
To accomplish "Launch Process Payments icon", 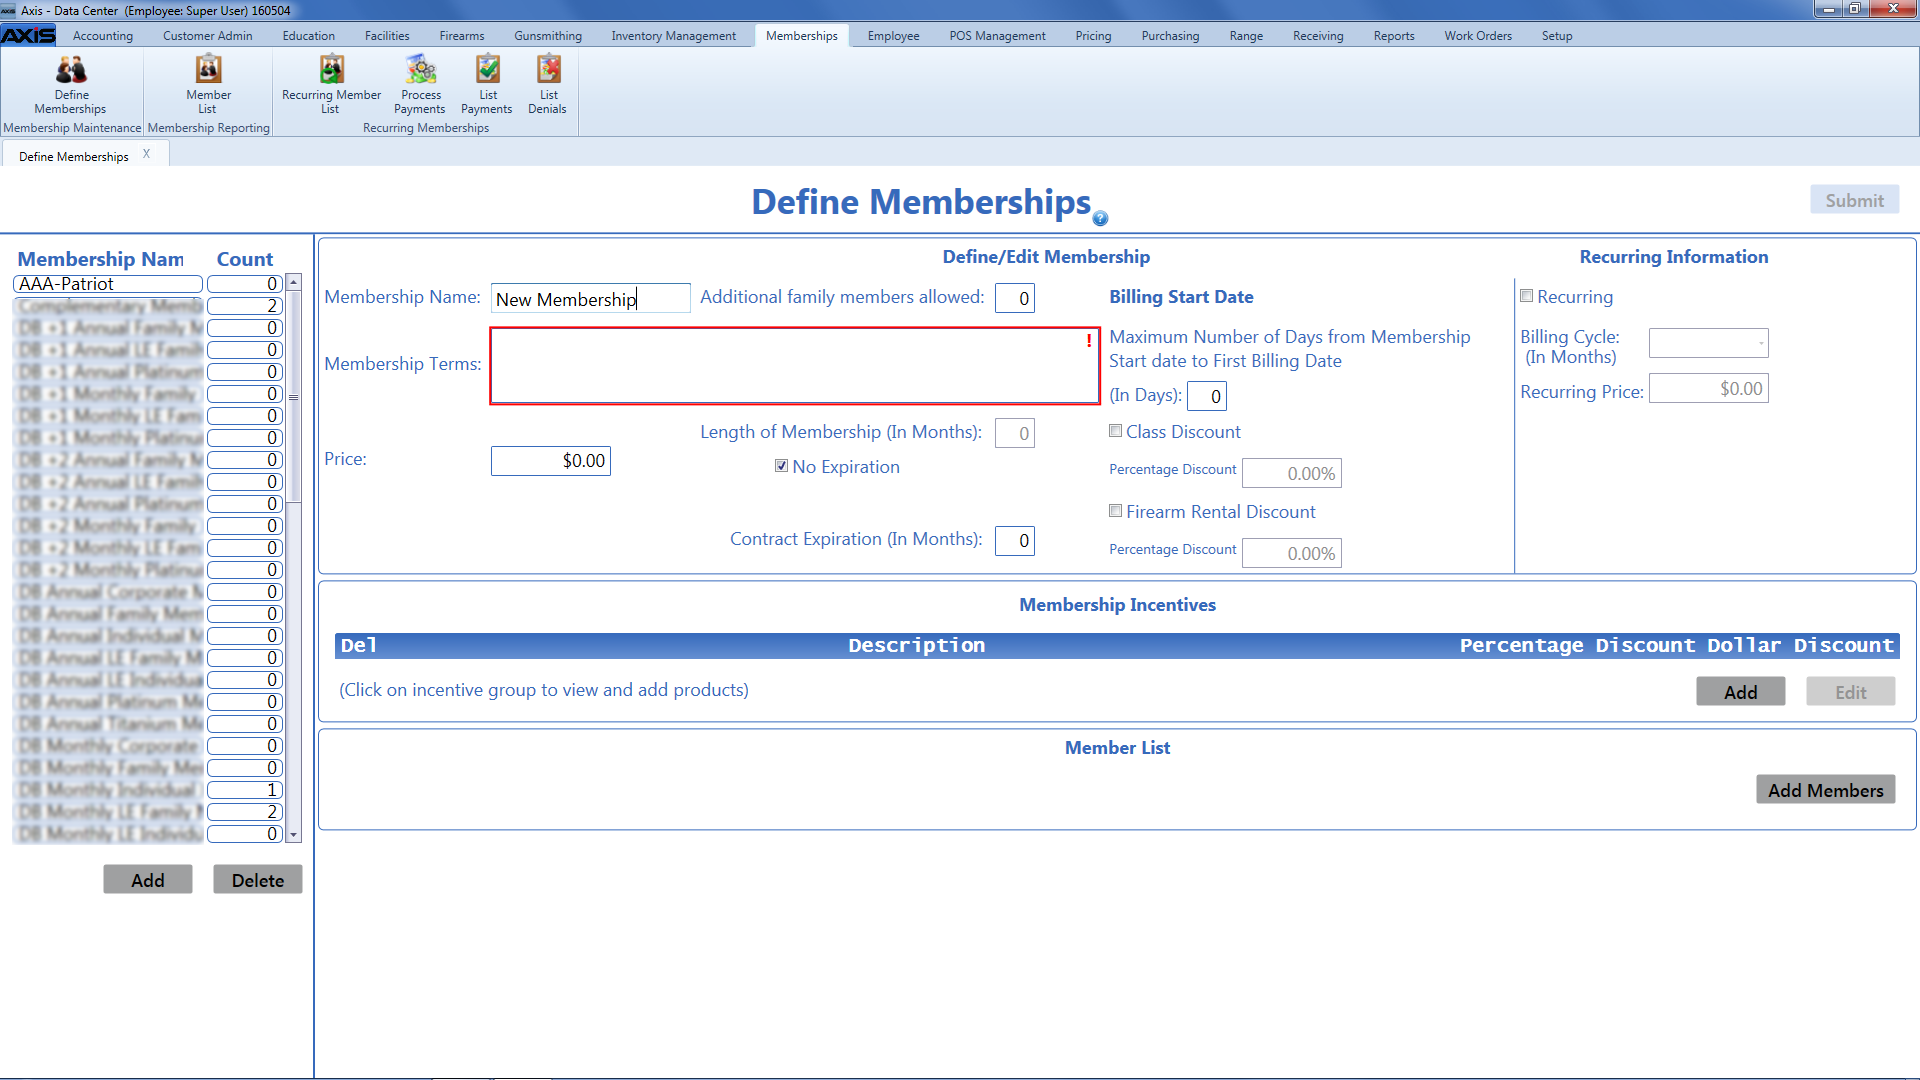I will (x=420, y=85).
